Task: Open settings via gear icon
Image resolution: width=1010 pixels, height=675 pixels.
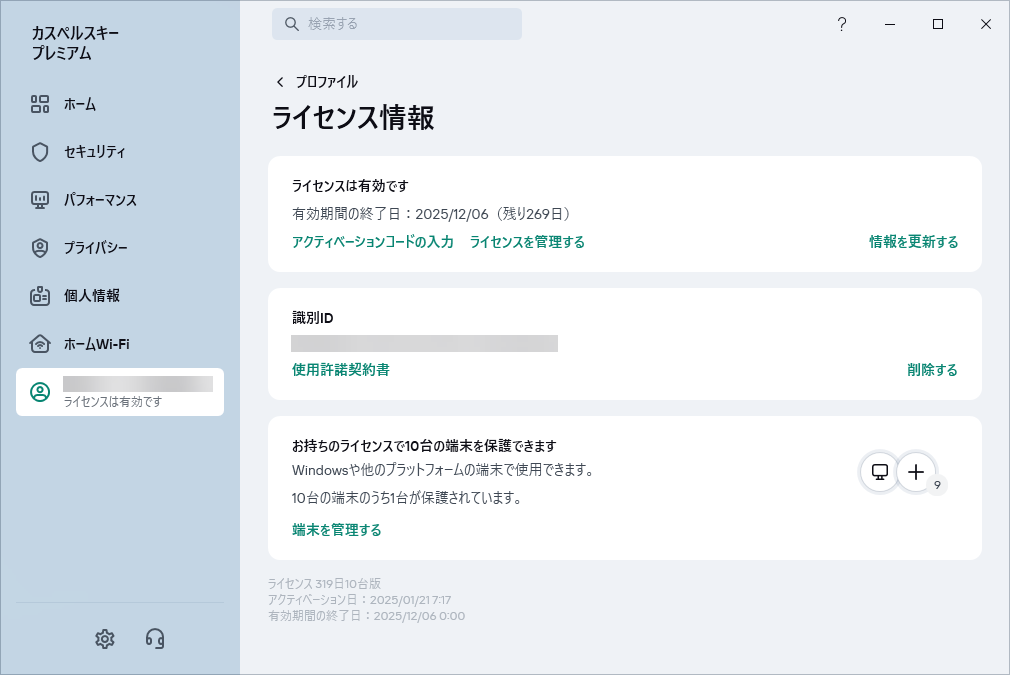Action: point(105,639)
